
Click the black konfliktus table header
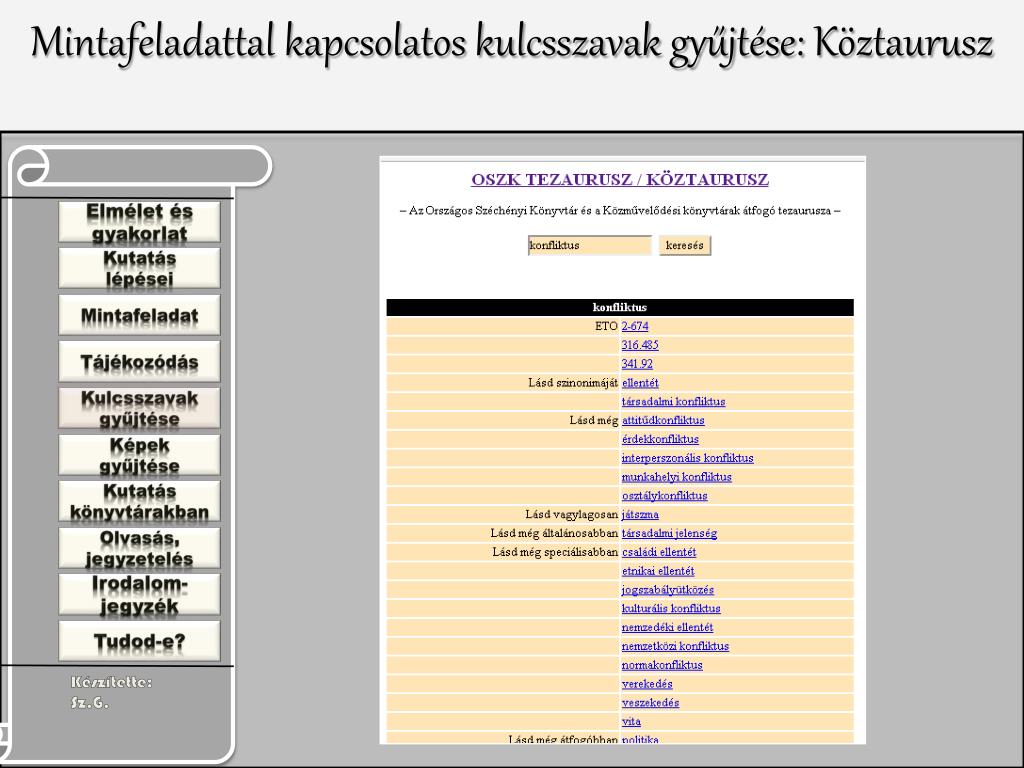click(620, 308)
